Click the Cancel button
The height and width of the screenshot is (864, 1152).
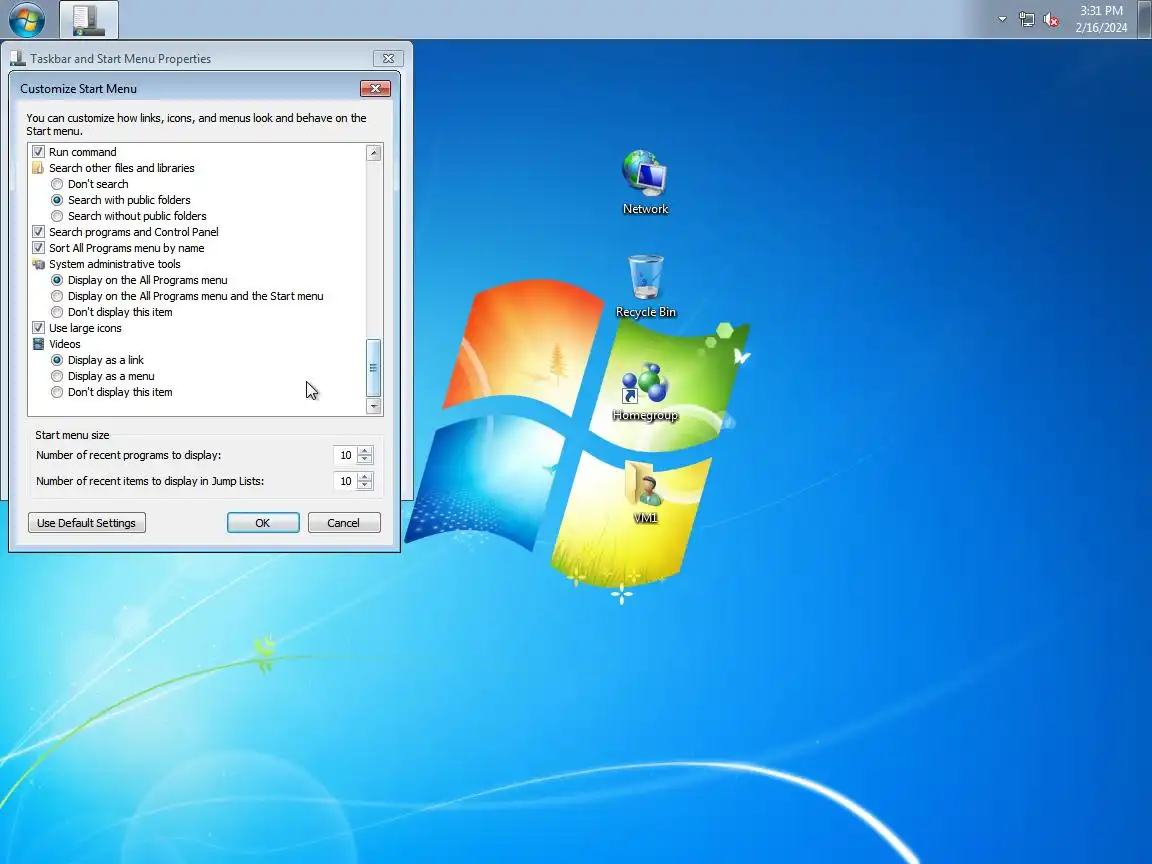pyautogui.click(x=344, y=523)
